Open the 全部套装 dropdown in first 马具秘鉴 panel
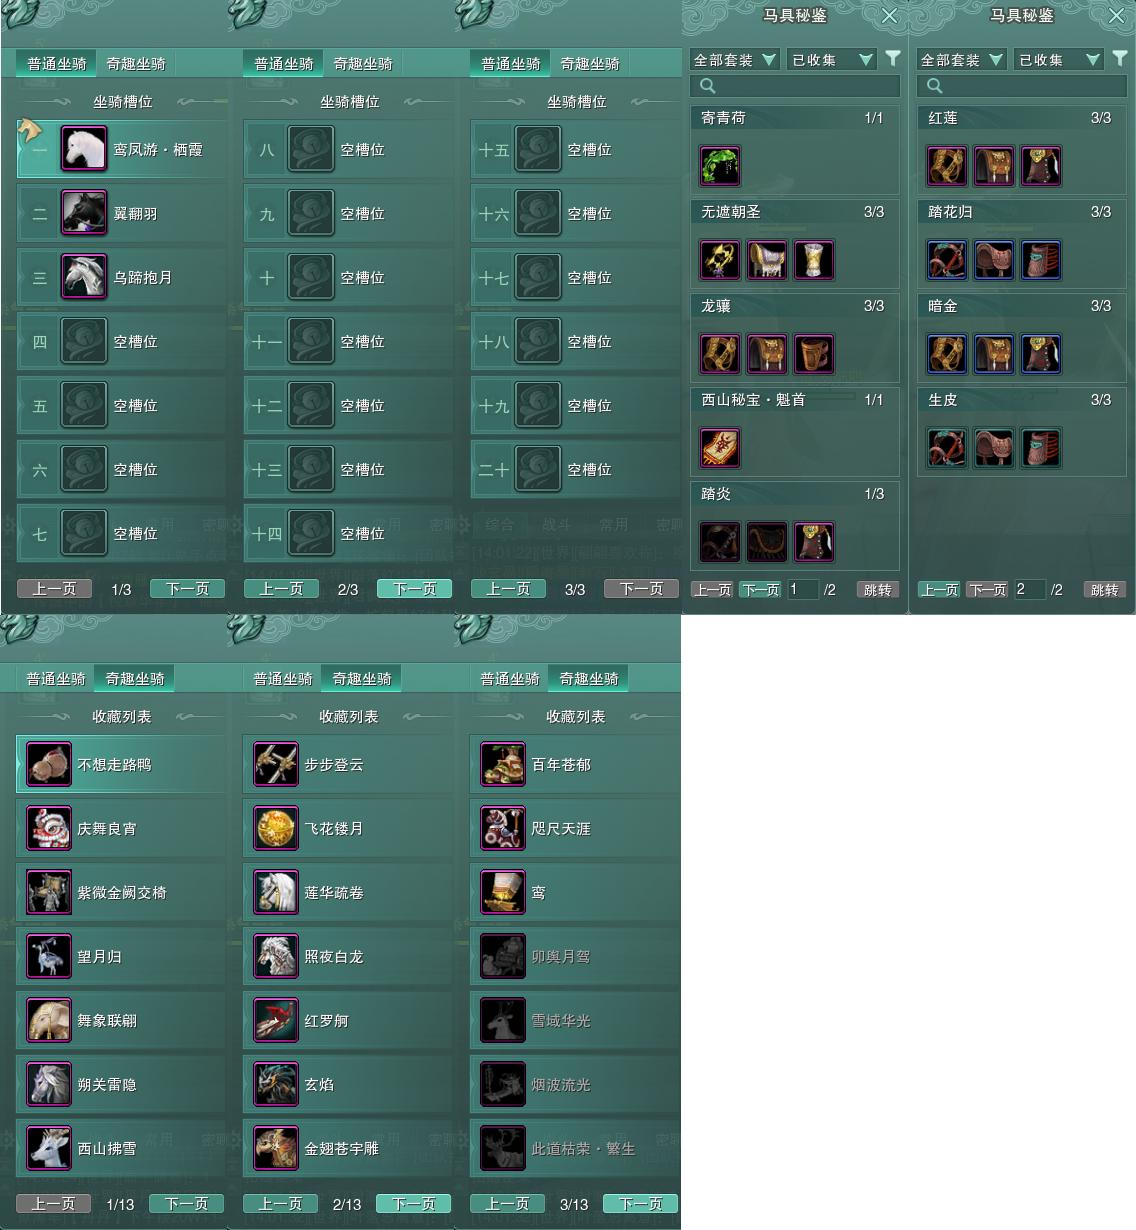The width and height of the screenshot is (1136, 1230). pyautogui.click(x=734, y=60)
